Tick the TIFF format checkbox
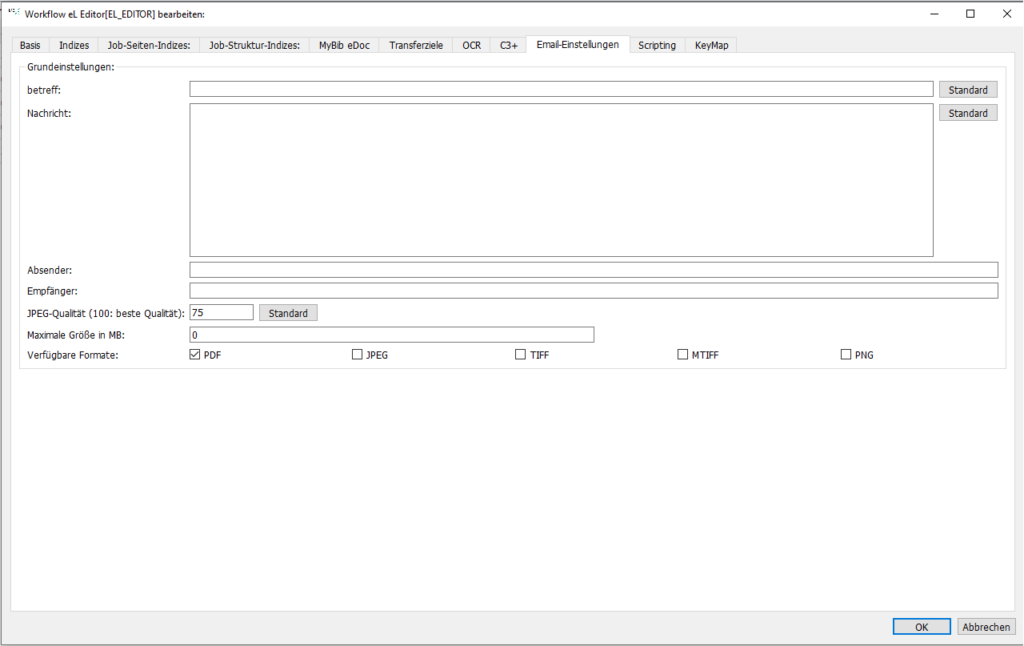 coord(520,355)
